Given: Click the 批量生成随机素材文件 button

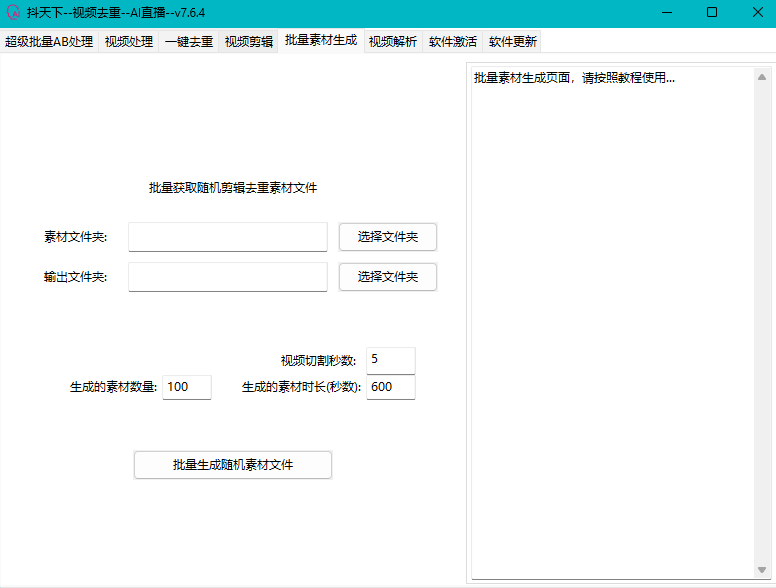Looking at the screenshot, I should pyautogui.click(x=232, y=465).
